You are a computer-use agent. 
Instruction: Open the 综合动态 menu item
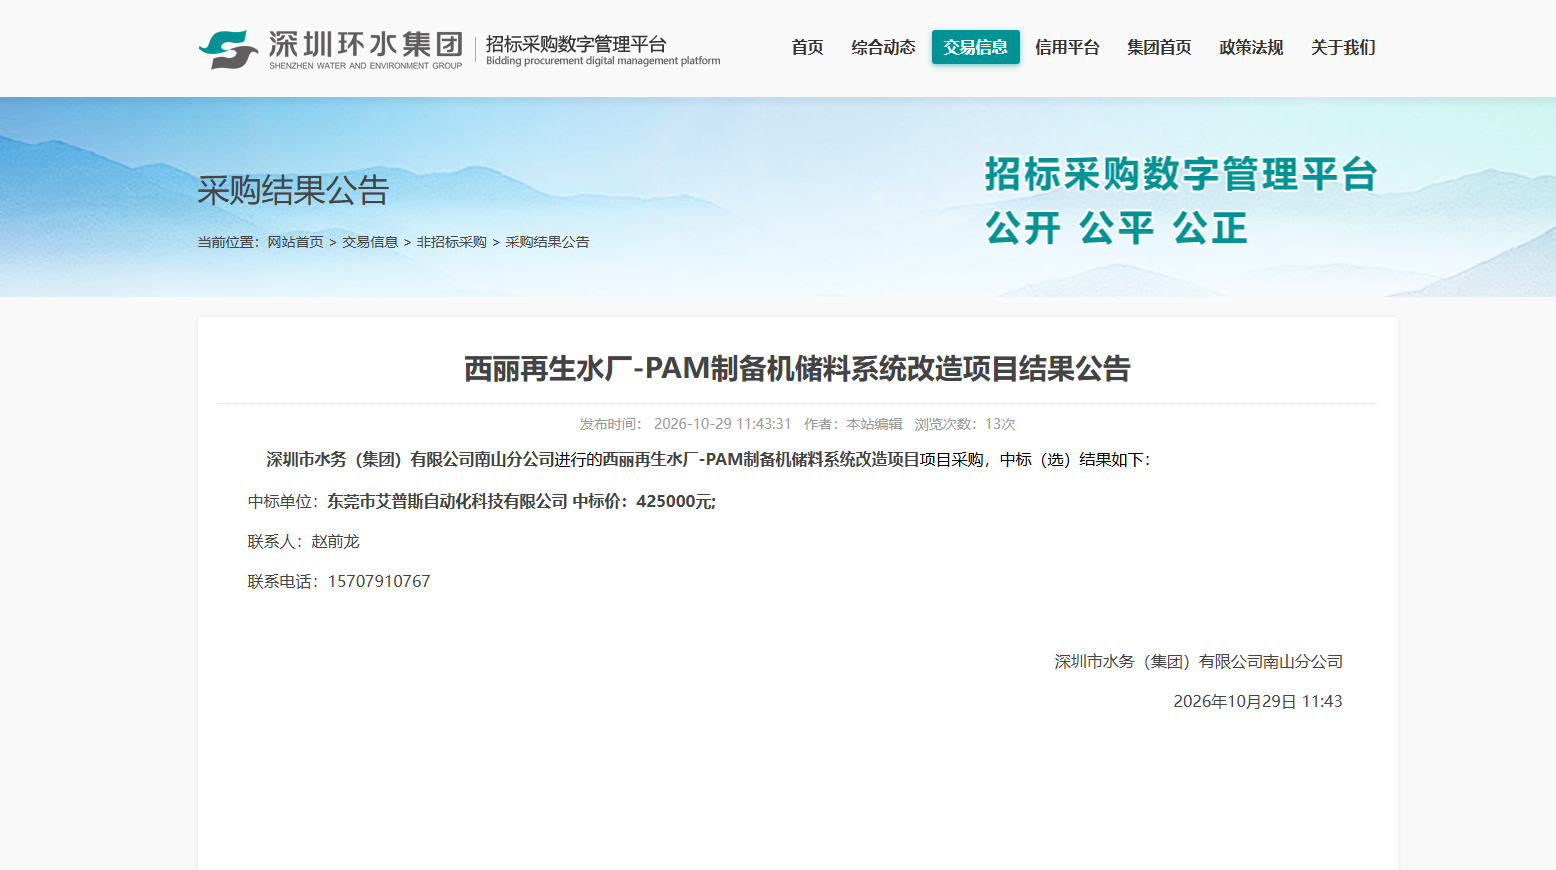click(883, 47)
